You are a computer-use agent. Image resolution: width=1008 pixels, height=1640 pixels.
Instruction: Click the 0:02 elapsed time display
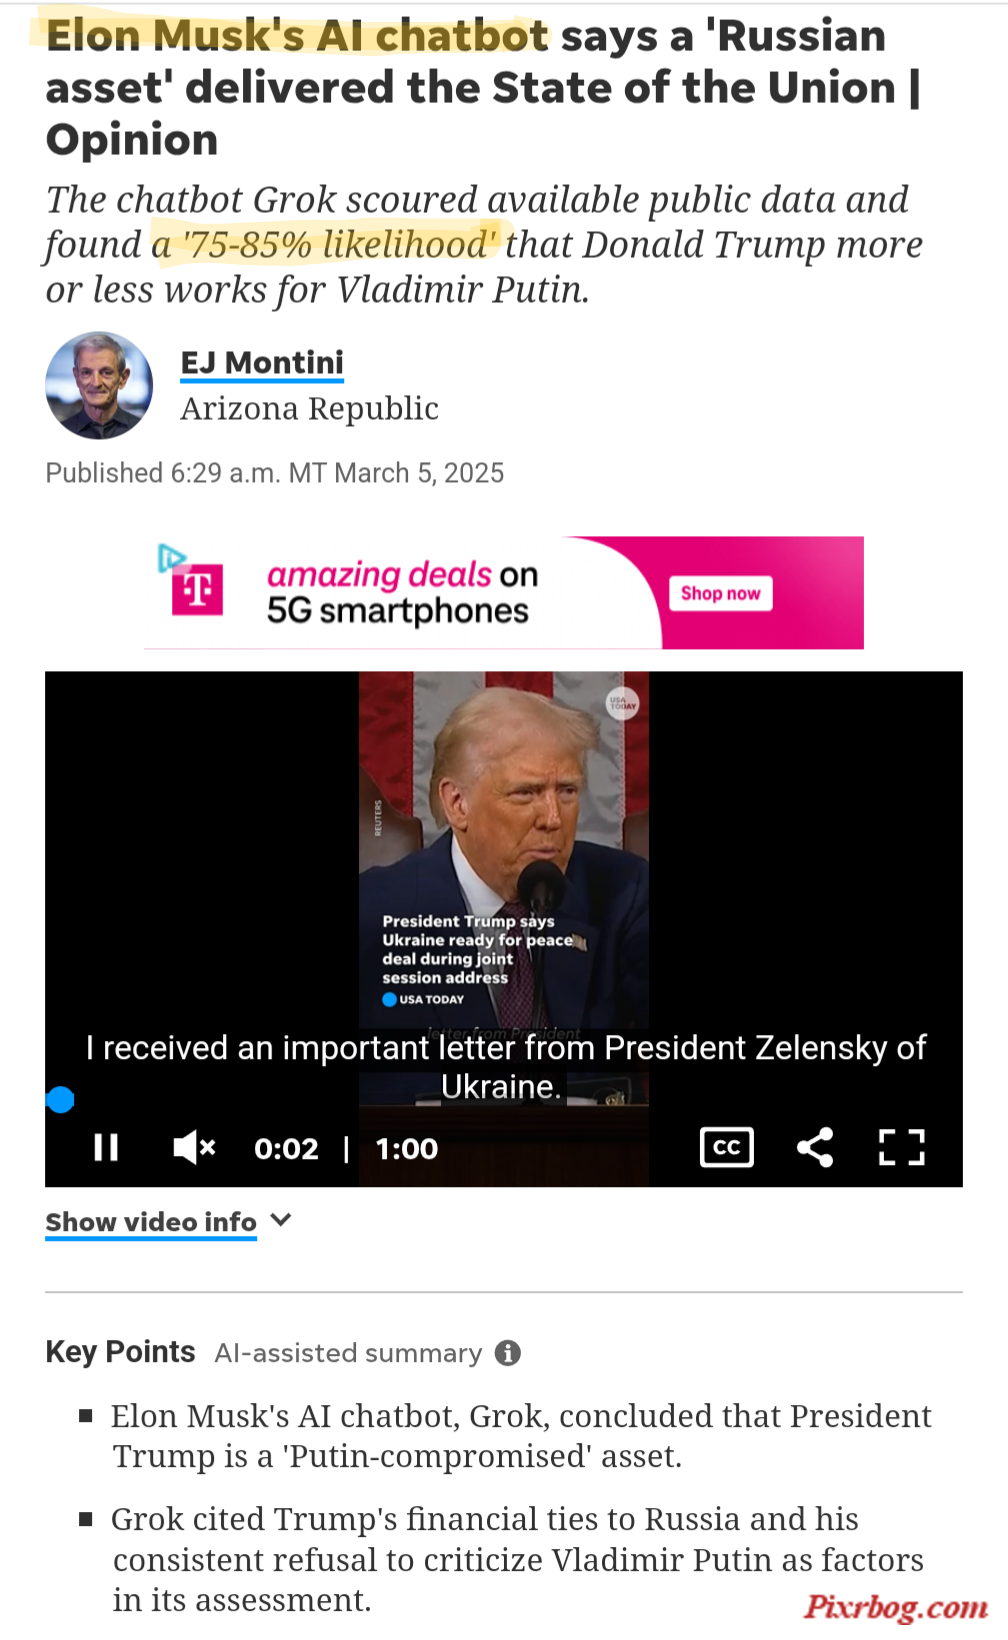(x=286, y=1148)
